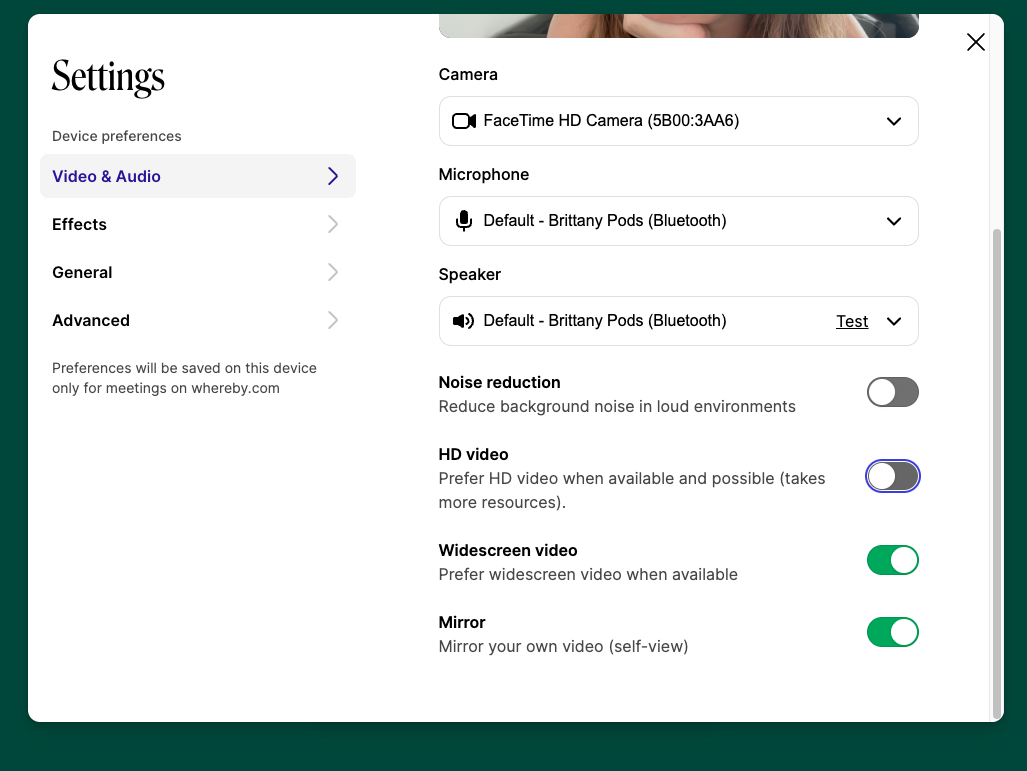The width and height of the screenshot is (1027, 771).
Task: Enable the Noise reduction toggle
Action: click(892, 392)
